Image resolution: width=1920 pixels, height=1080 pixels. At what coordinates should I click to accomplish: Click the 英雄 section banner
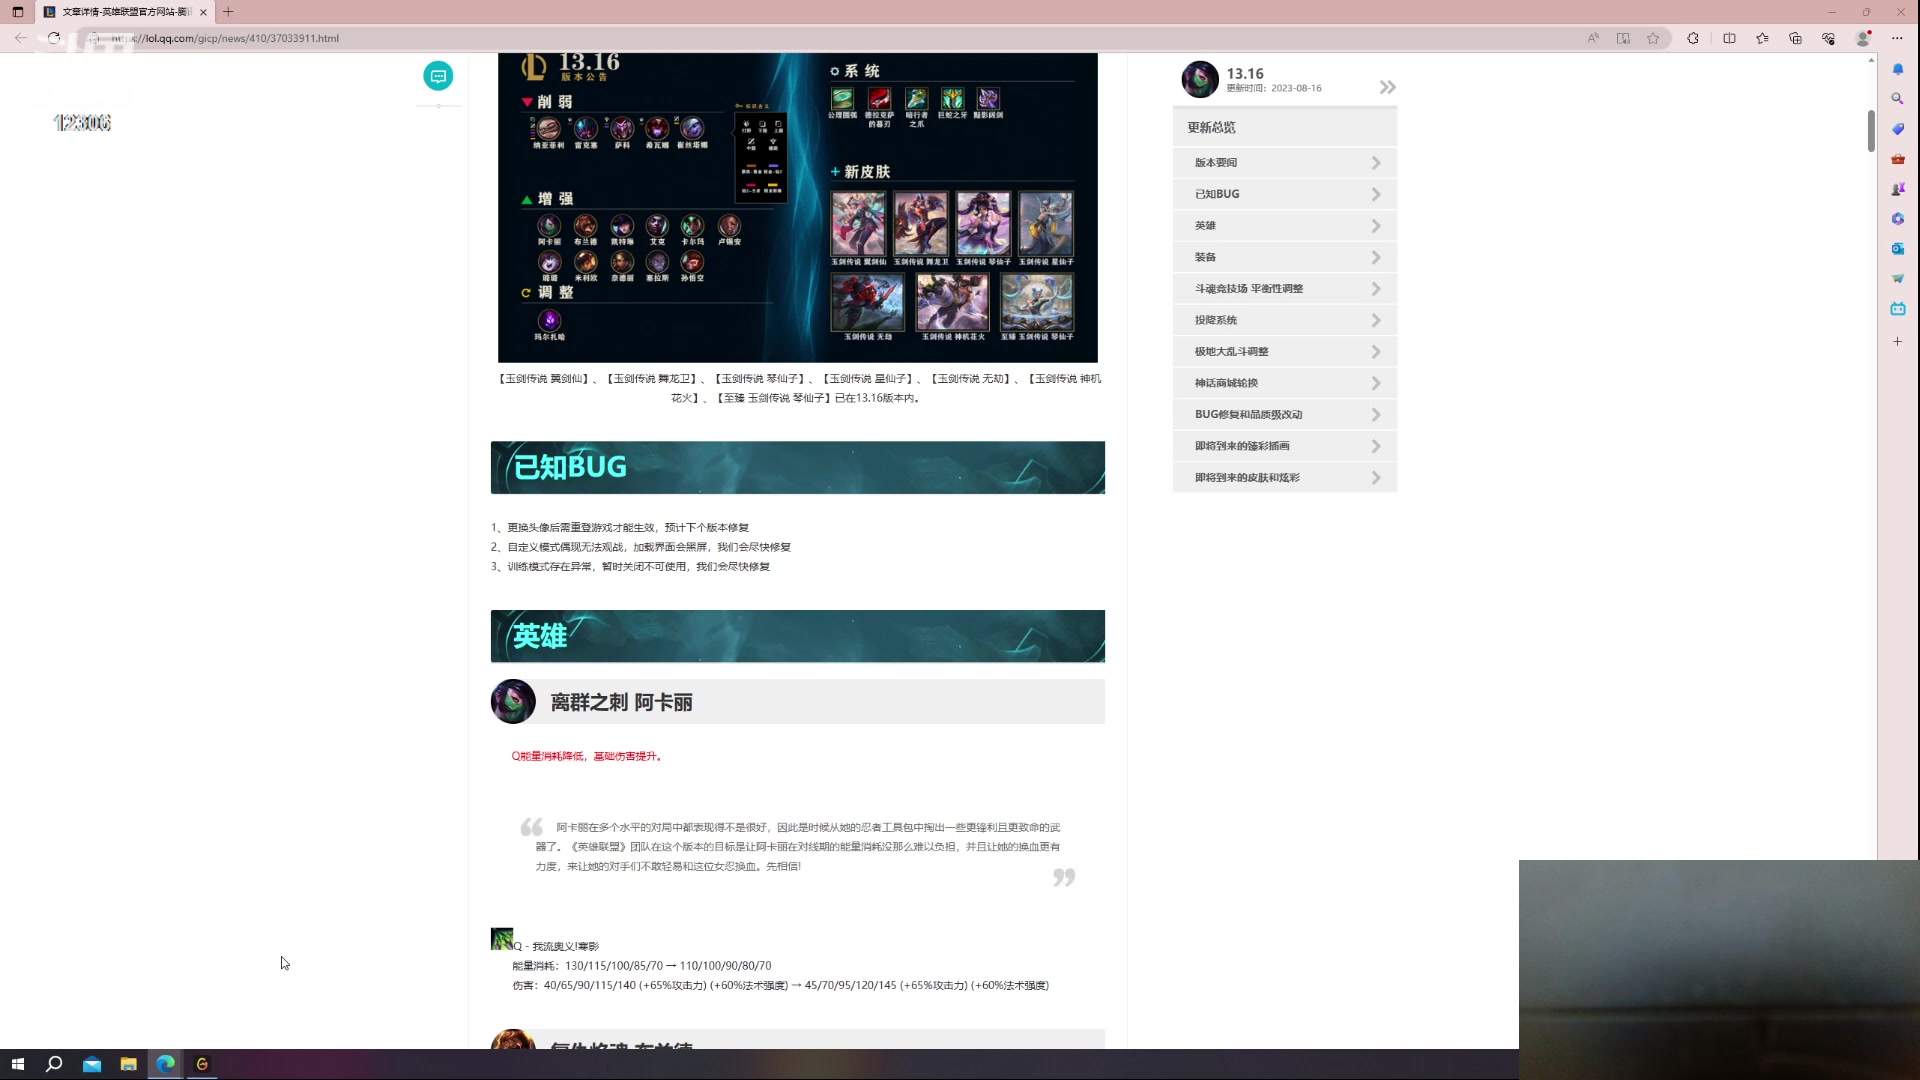pyautogui.click(x=798, y=636)
